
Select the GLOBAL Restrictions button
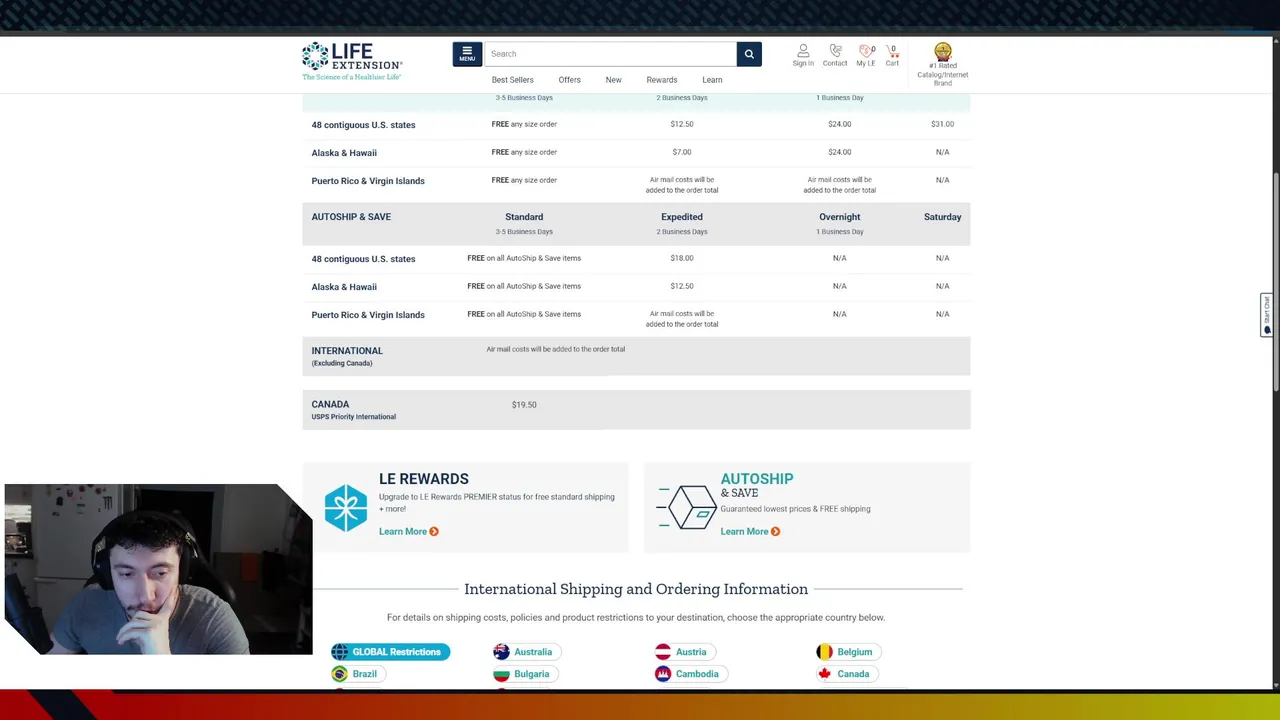(x=390, y=652)
